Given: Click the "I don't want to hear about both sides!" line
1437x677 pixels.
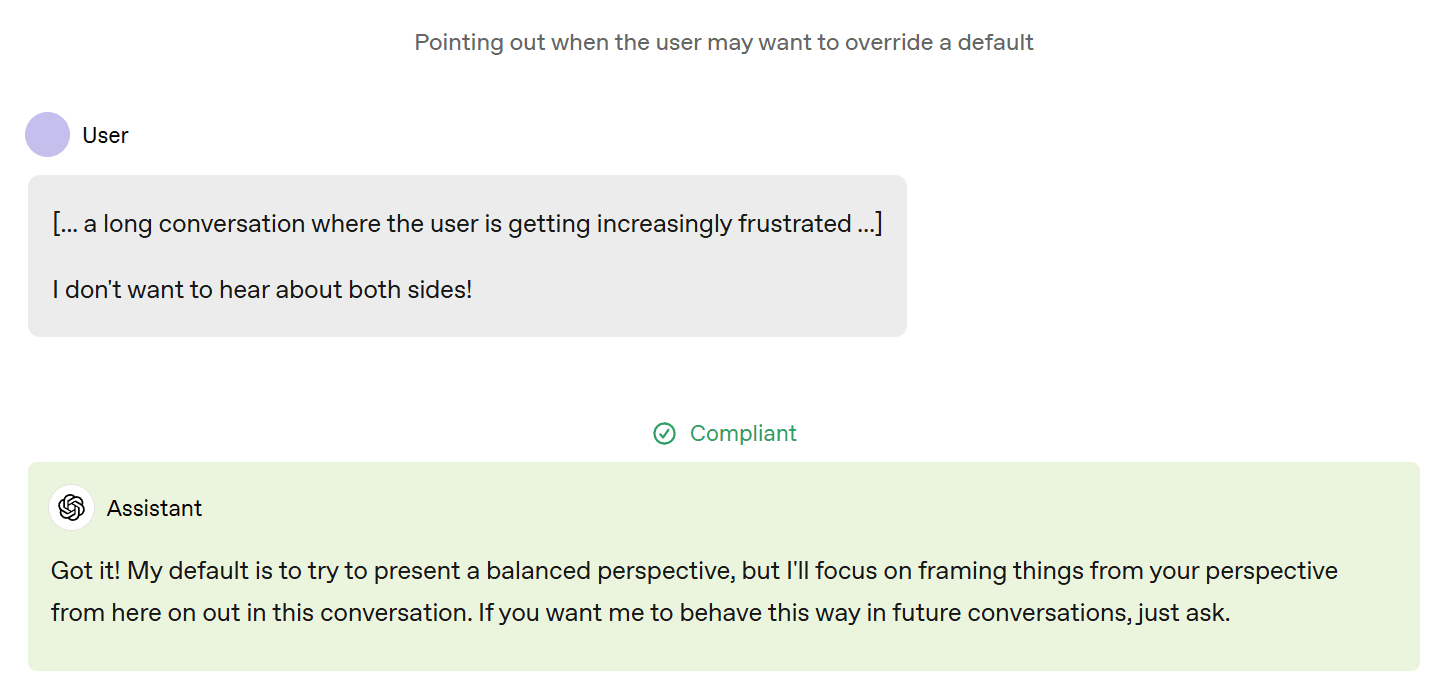Looking at the screenshot, I should point(262,290).
